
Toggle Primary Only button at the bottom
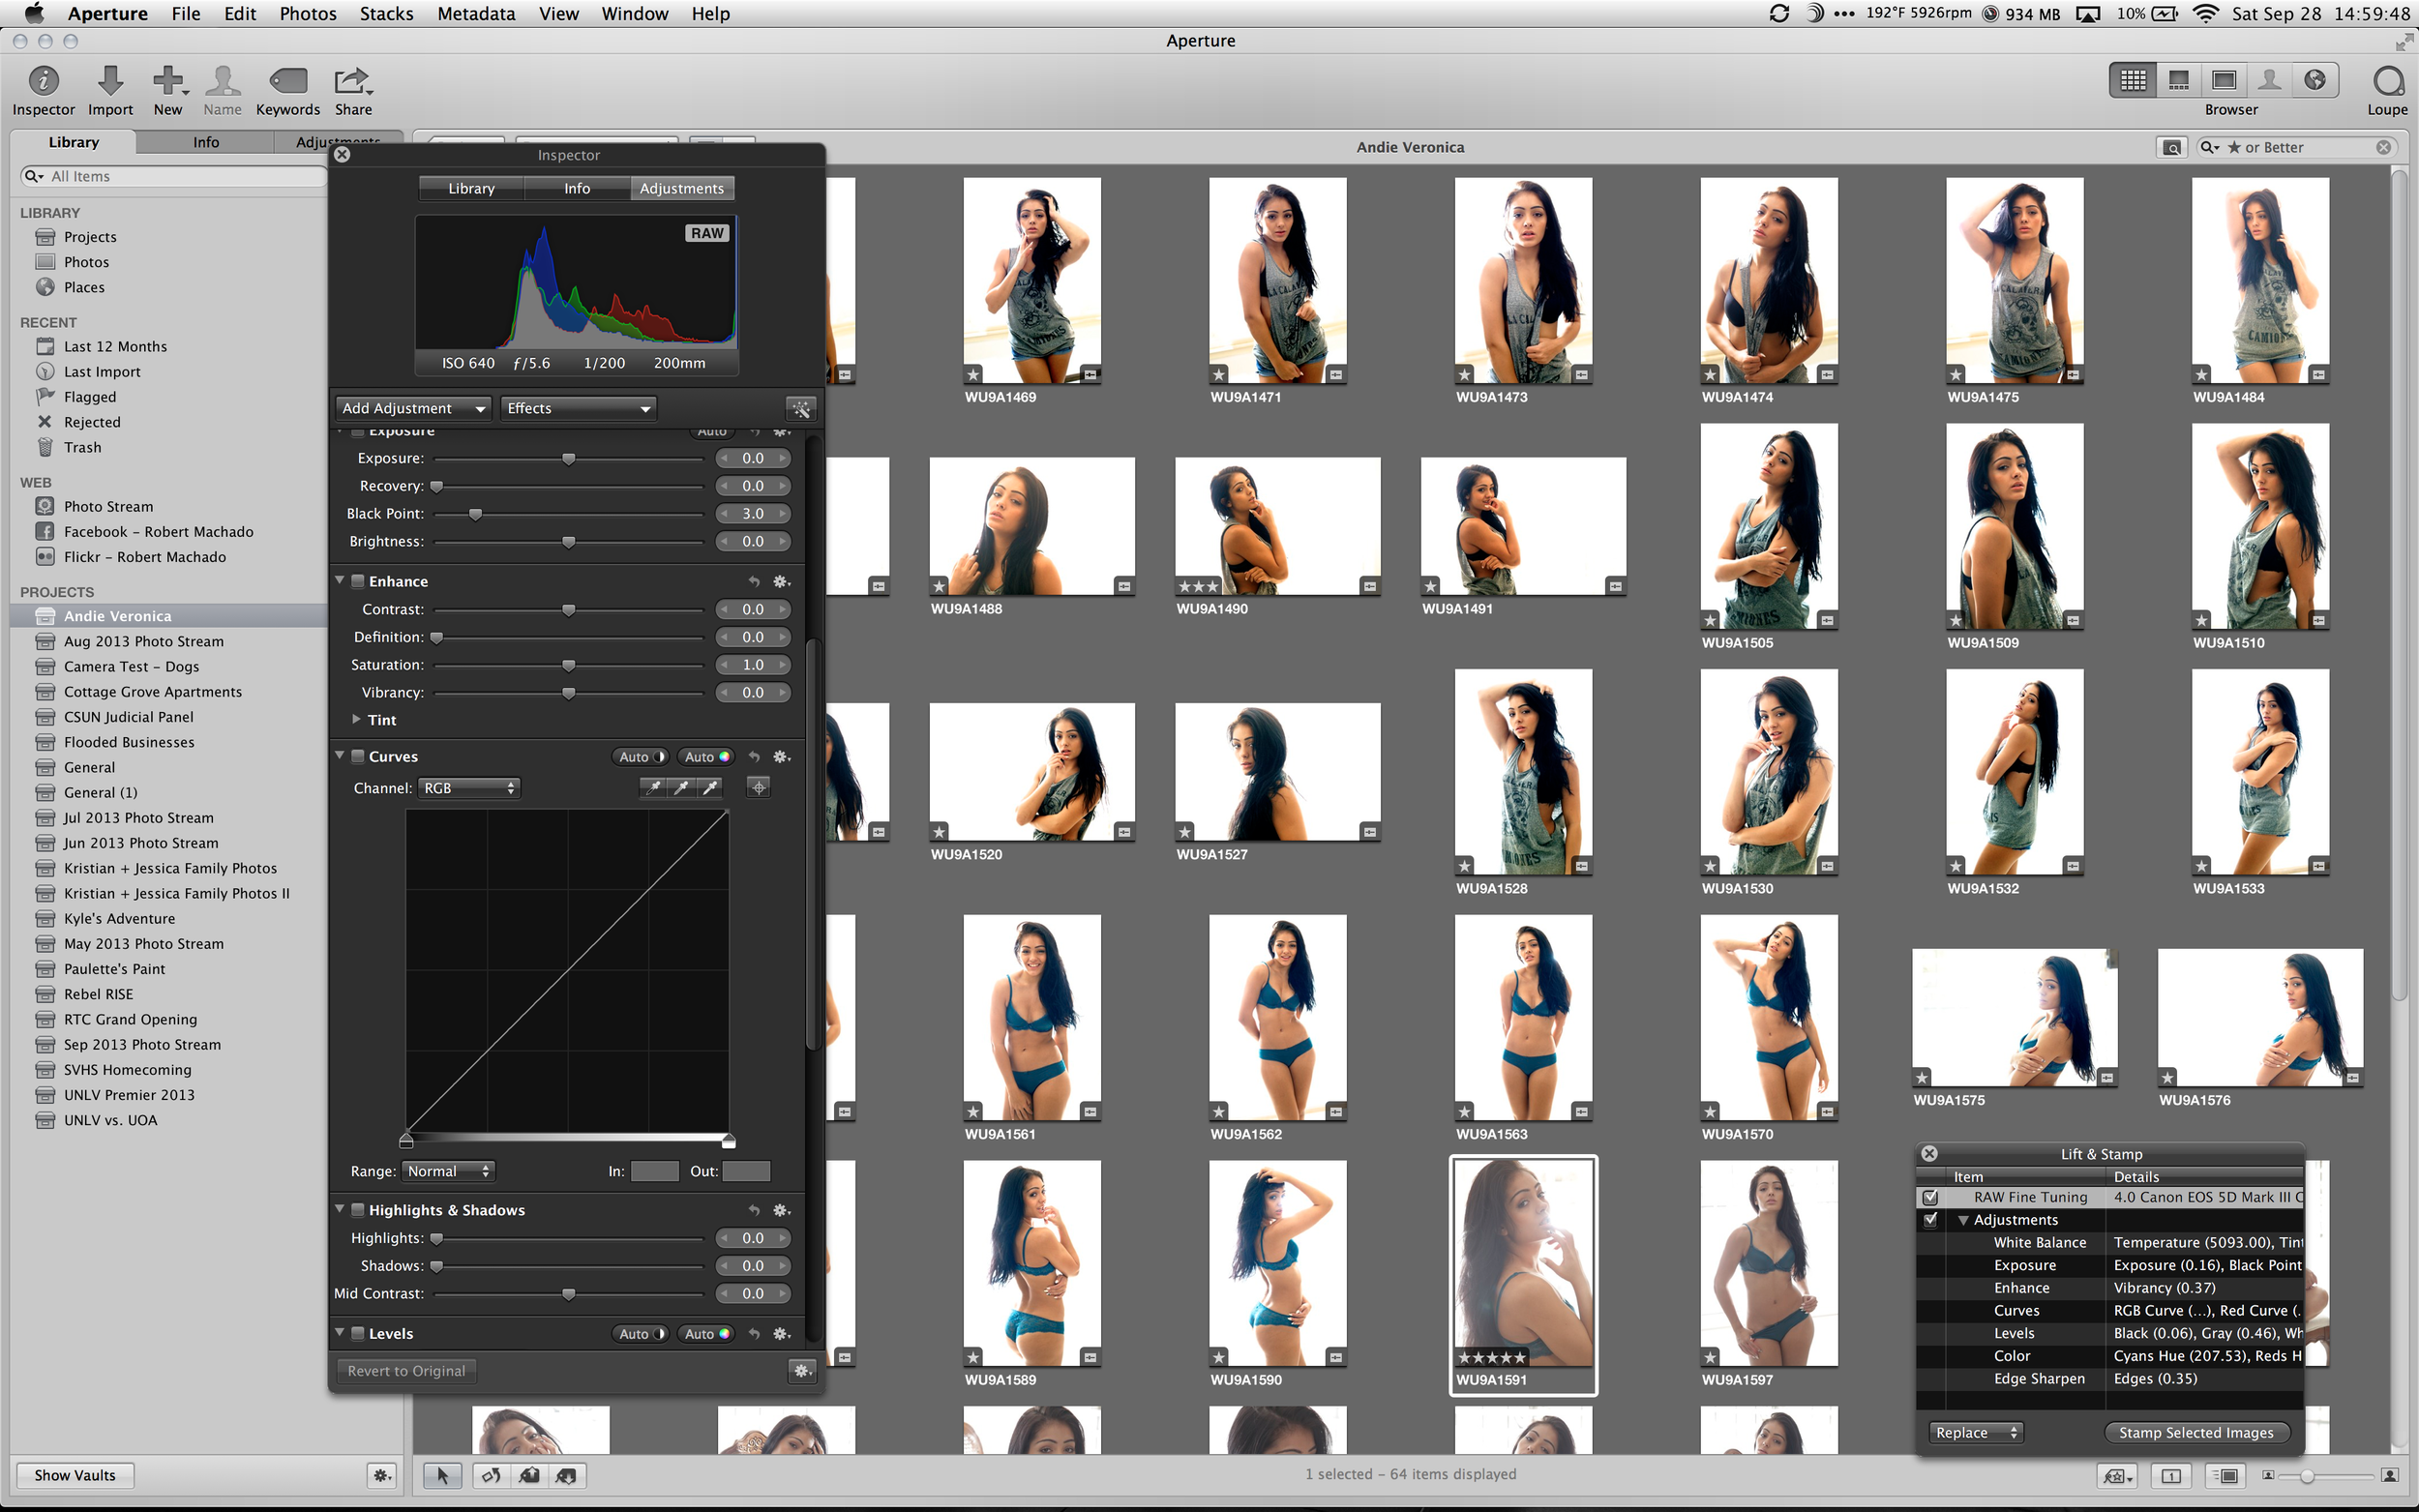2171,1476
